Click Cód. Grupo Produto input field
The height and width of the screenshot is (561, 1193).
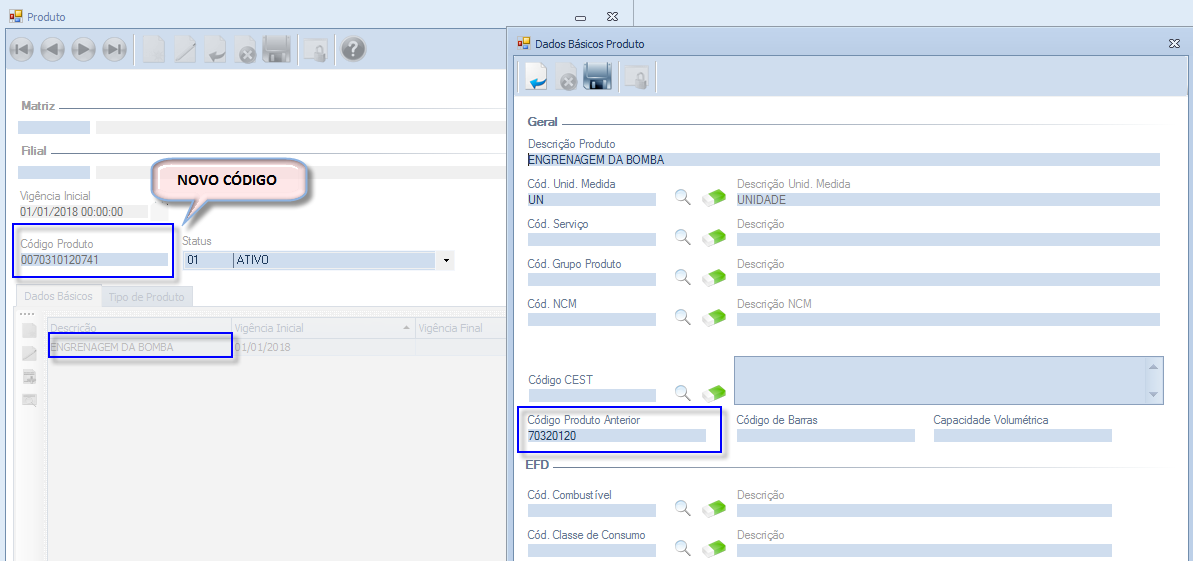[x=591, y=279]
